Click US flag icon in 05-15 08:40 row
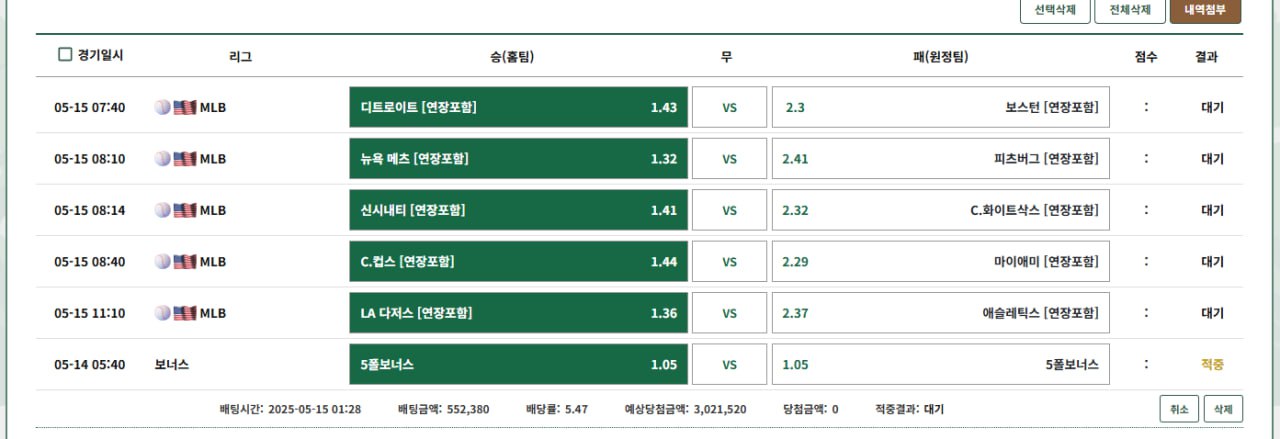This screenshot has width=1280, height=439. point(185,261)
